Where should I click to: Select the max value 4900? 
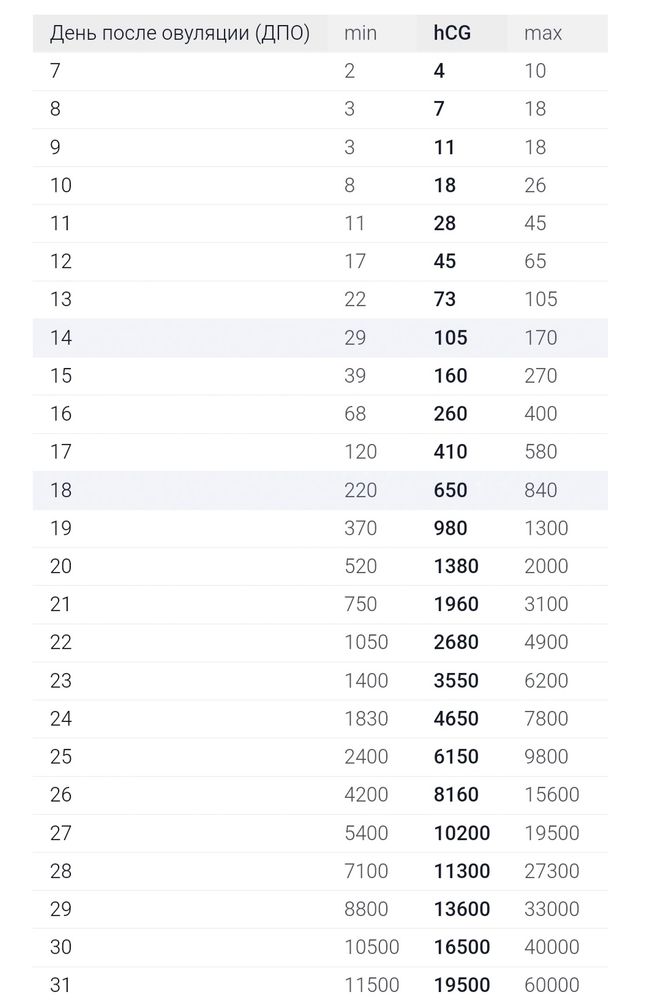click(x=546, y=642)
